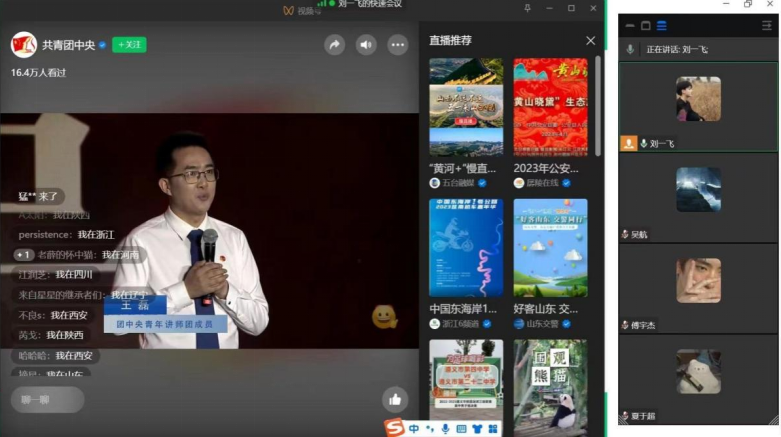The image size is (781, 437).
Task: Open the three-dot more options menu
Action: (x=397, y=45)
